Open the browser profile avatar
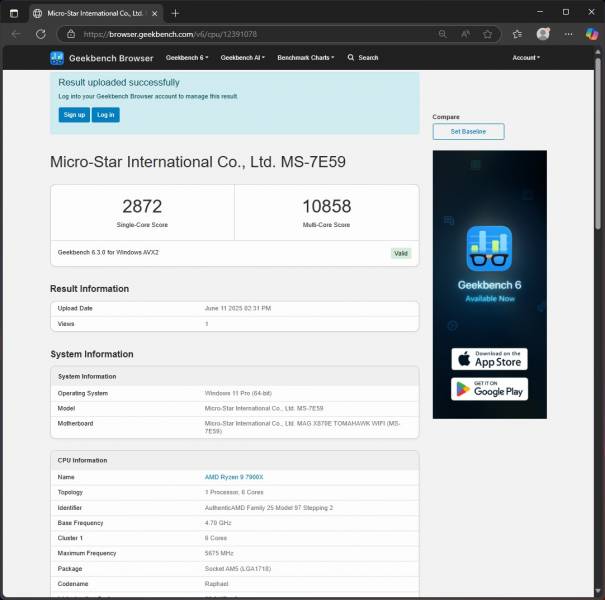The height and width of the screenshot is (600, 605). tap(543, 34)
